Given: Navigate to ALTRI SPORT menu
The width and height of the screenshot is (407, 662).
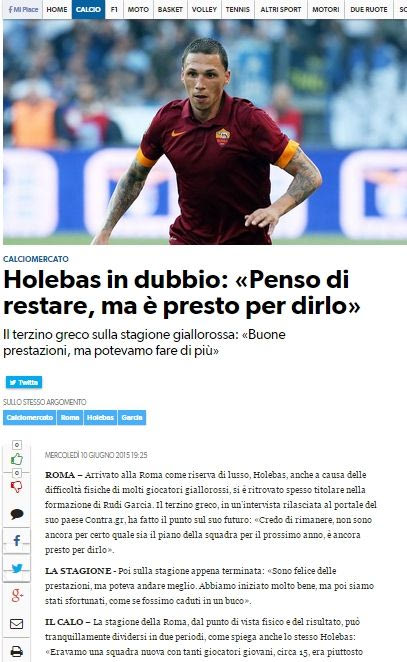Looking at the screenshot, I should tap(281, 9).
